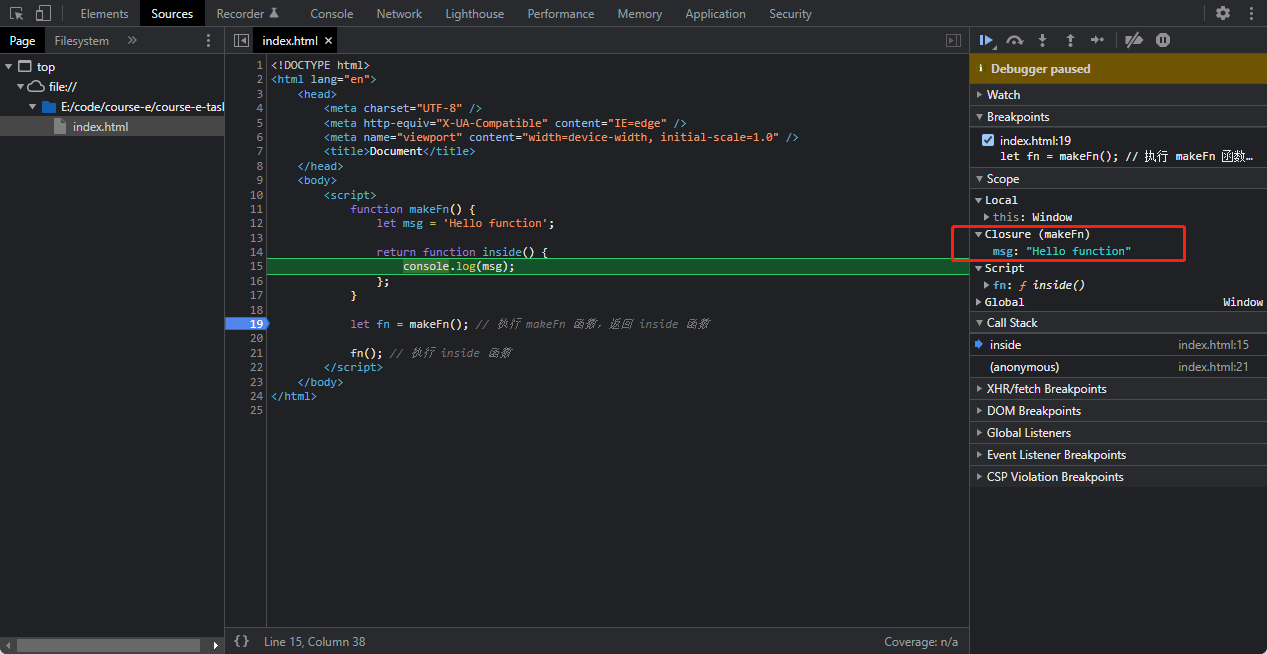Viewport: 1267px width, 654px height.
Task: Collapse the top frame tree node
Action: [x=9, y=67]
